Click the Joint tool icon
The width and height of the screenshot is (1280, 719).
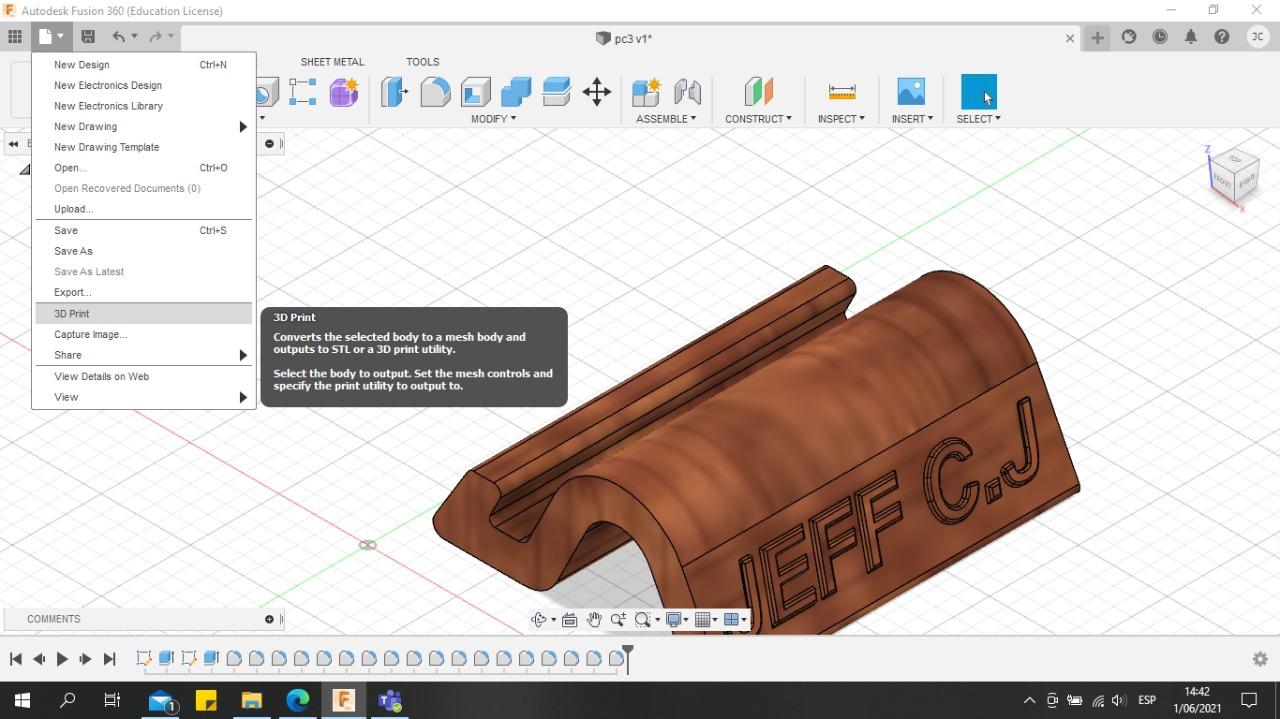point(687,92)
